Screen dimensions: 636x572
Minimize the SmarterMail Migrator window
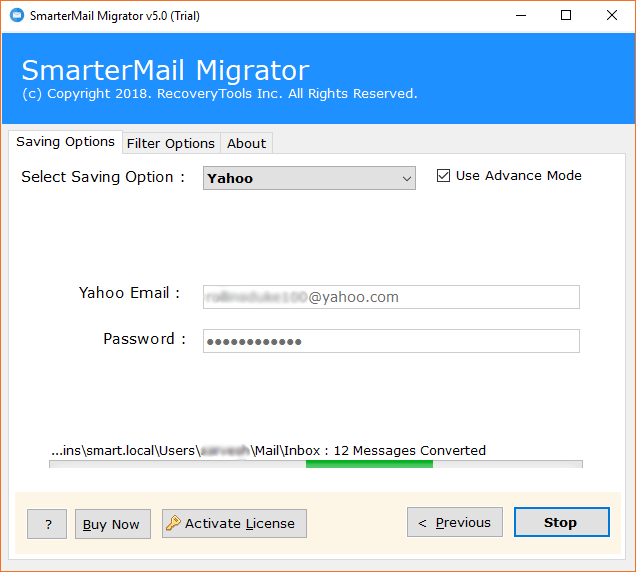(521, 15)
